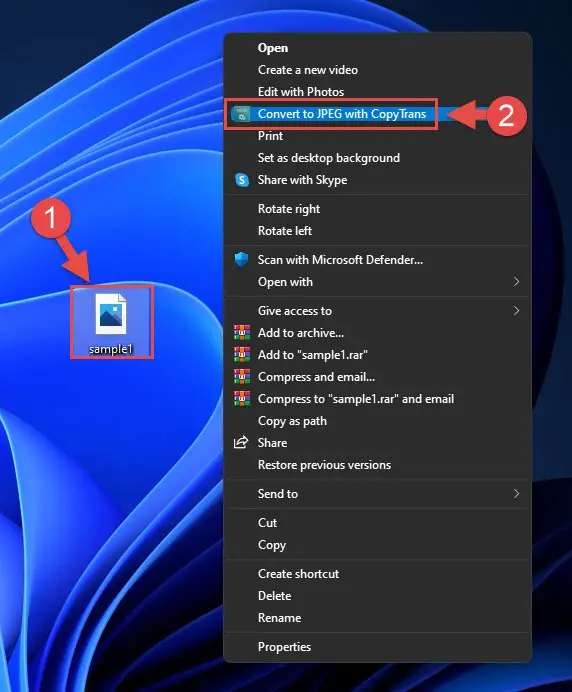Select Compress and email... entry
Screen dimensions: 572x692
coord(377,377)
